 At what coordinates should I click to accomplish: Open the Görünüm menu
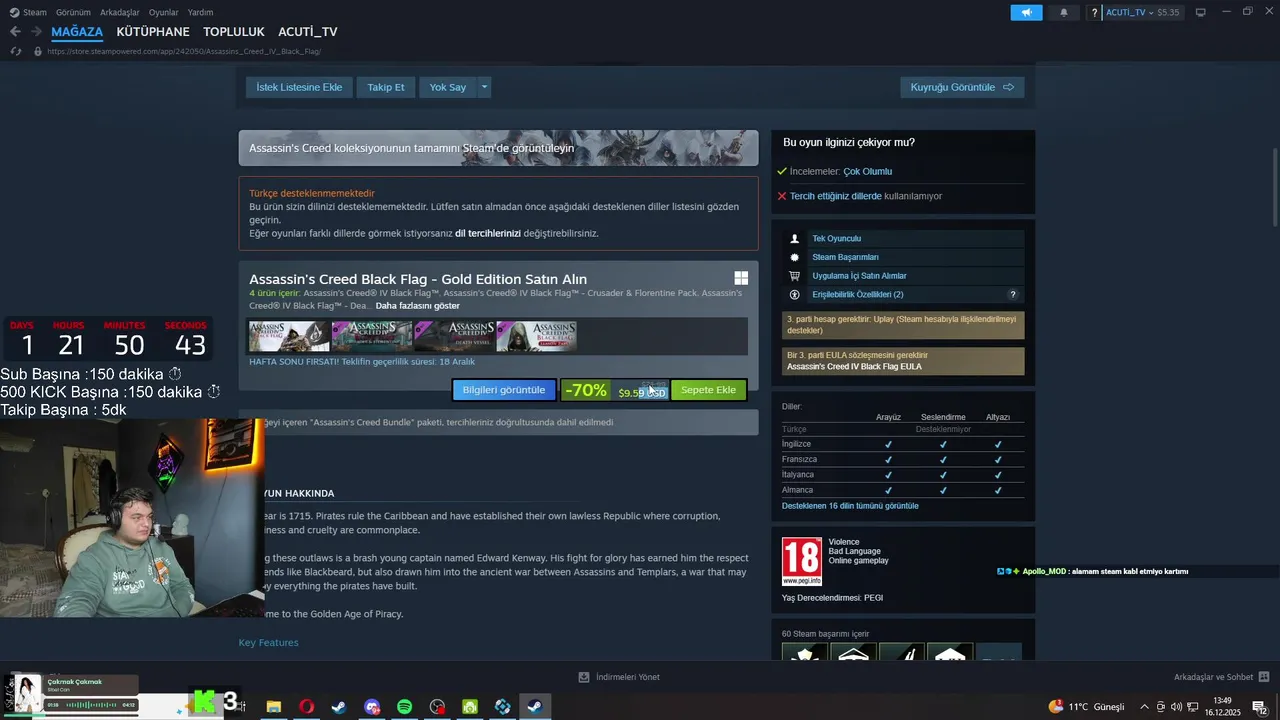click(x=73, y=12)
